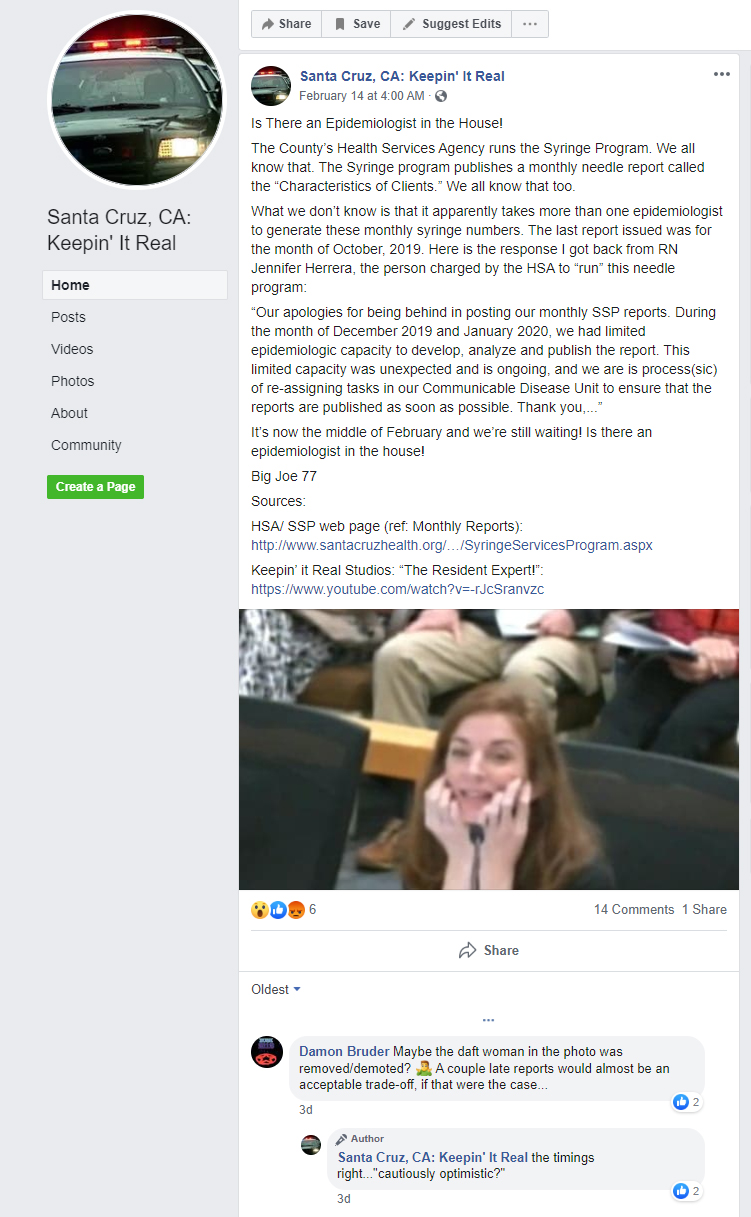Viewport: 751px width, 1217px height.
Task: Open Damon Bruder's profile avatar
Action: click(x=267, y=1052)
